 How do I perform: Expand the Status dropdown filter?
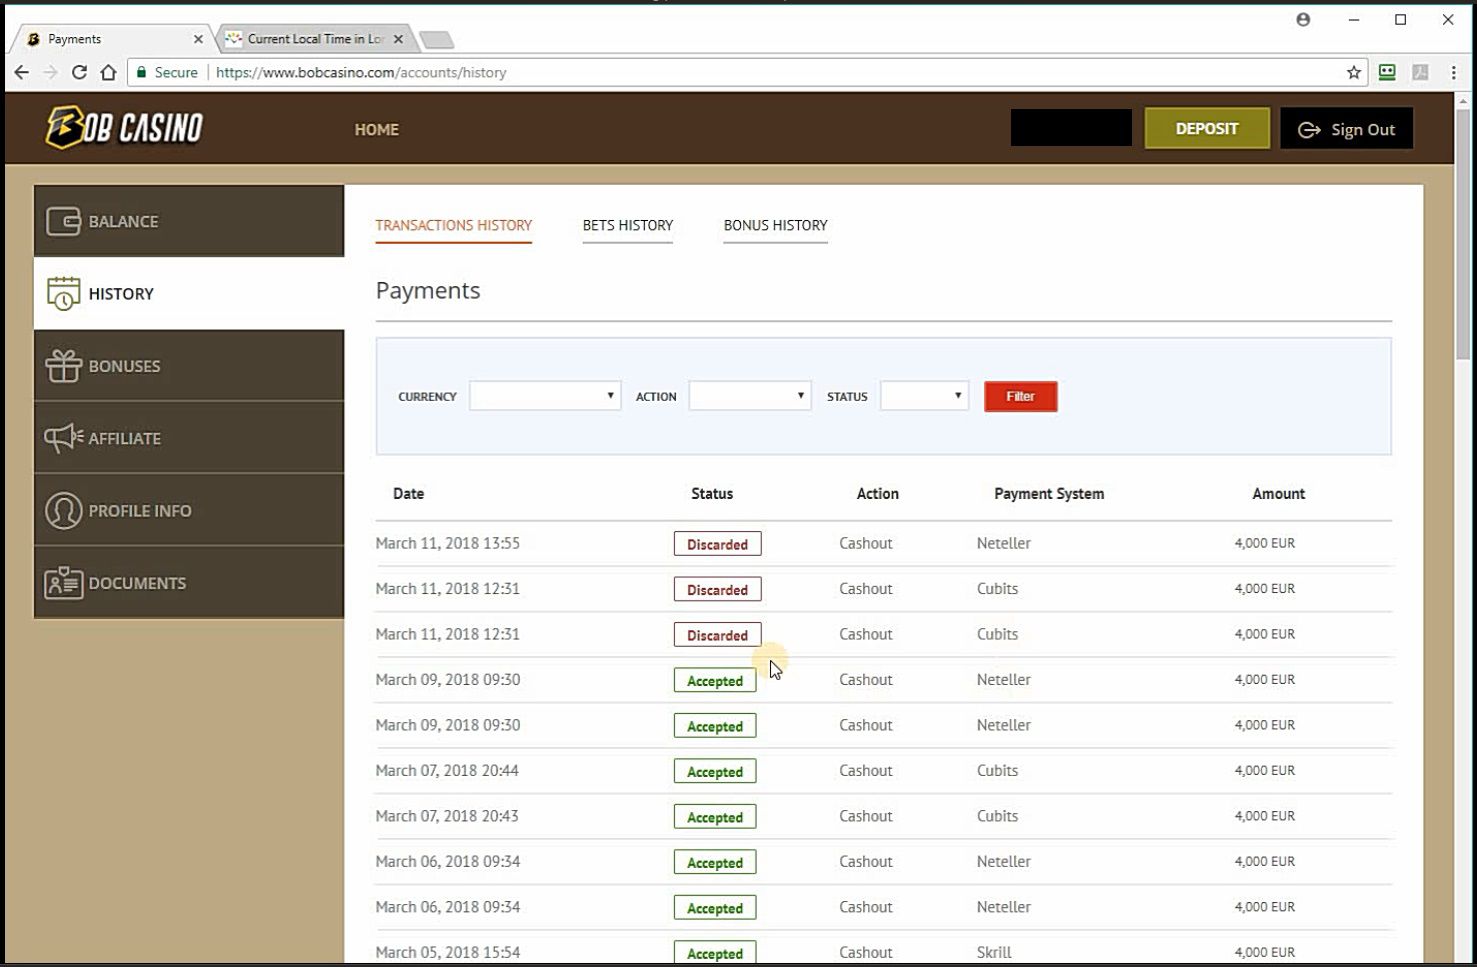coord(924,396)
